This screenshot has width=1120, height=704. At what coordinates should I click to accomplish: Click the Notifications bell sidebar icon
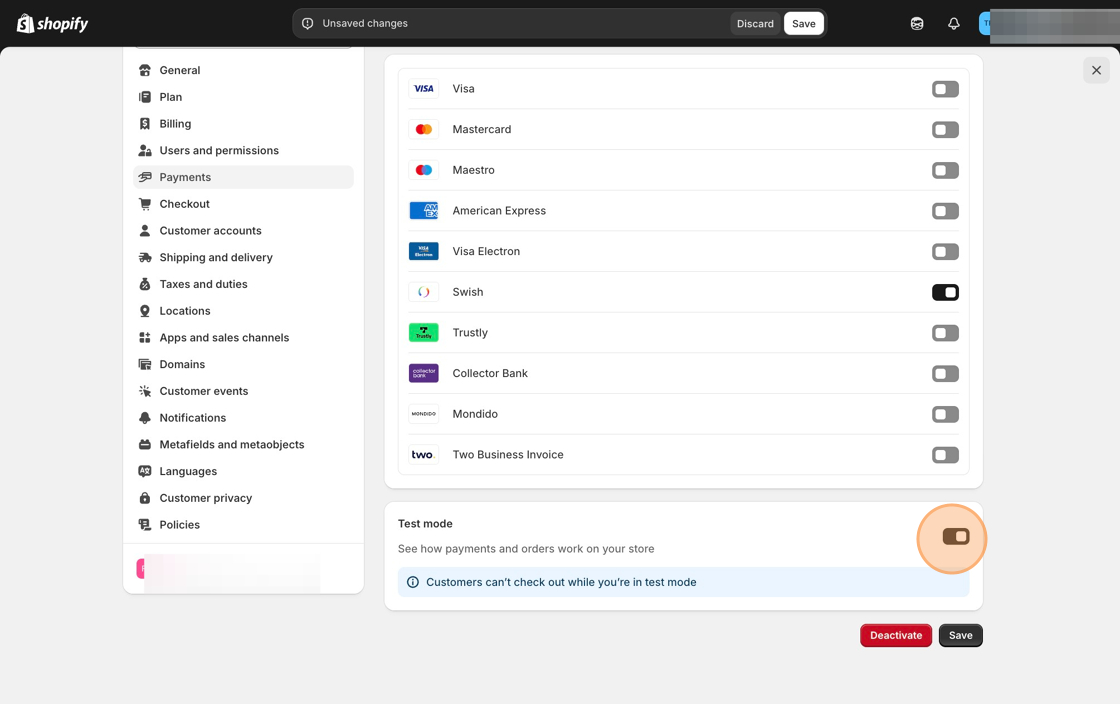tap(145, 418)
